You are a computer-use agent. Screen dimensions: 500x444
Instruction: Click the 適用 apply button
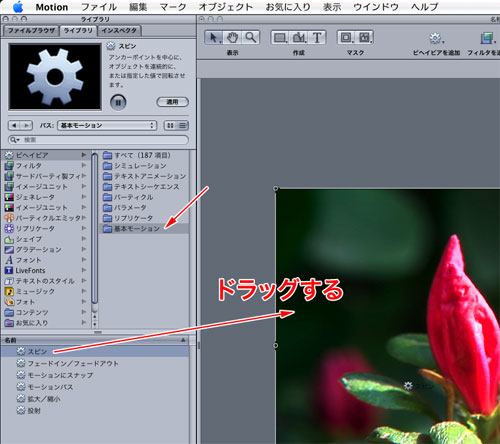click(173, 102)
